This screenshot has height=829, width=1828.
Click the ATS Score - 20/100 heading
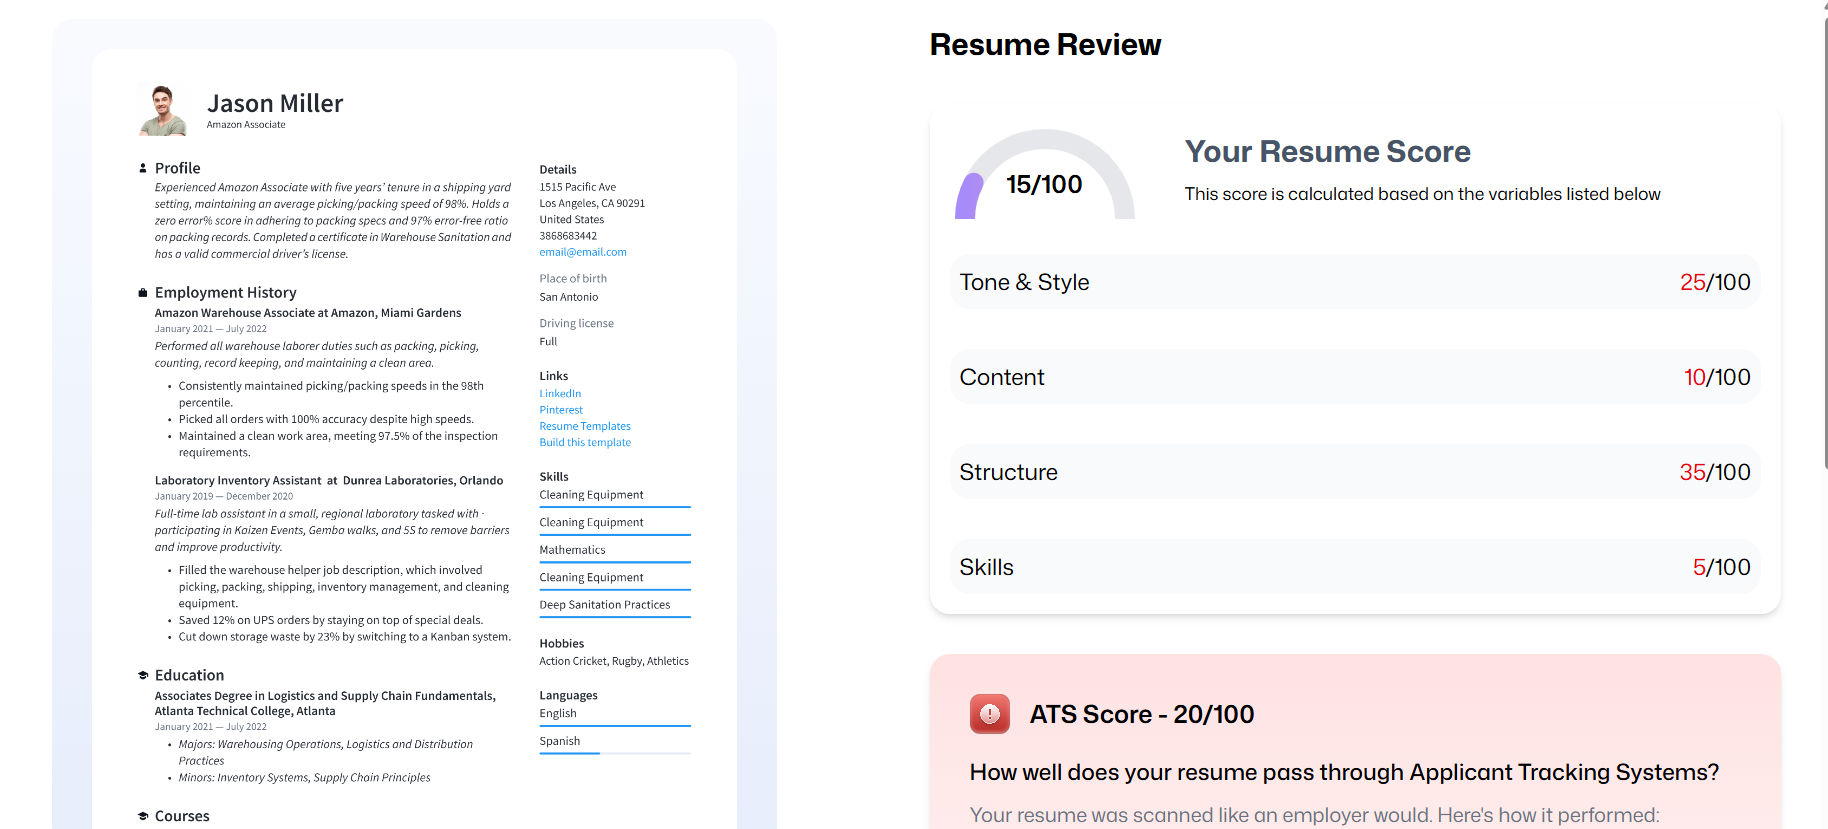pos(1141,714)
